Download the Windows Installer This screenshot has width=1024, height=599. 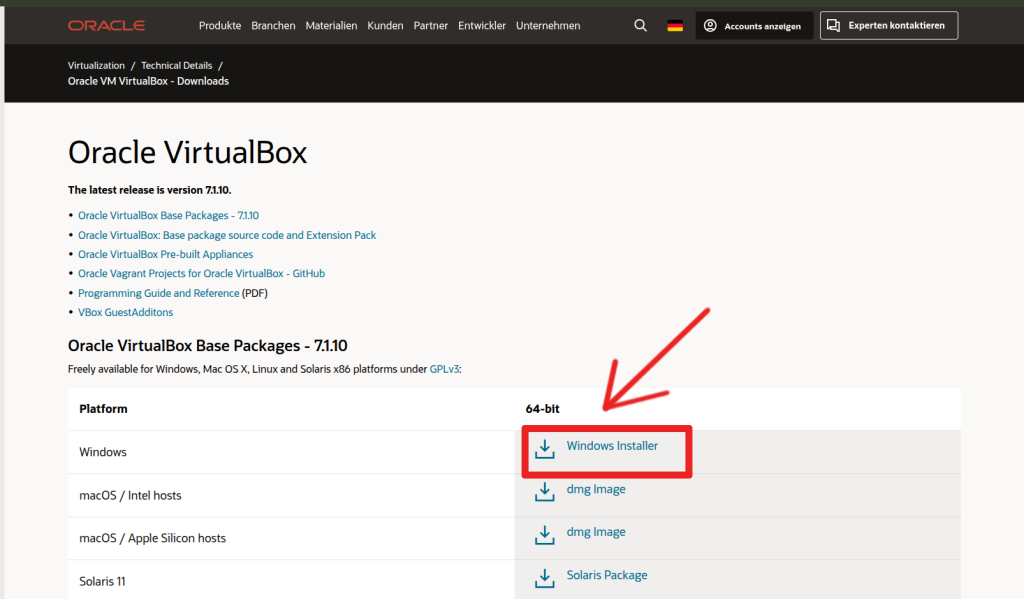[612, 445]
